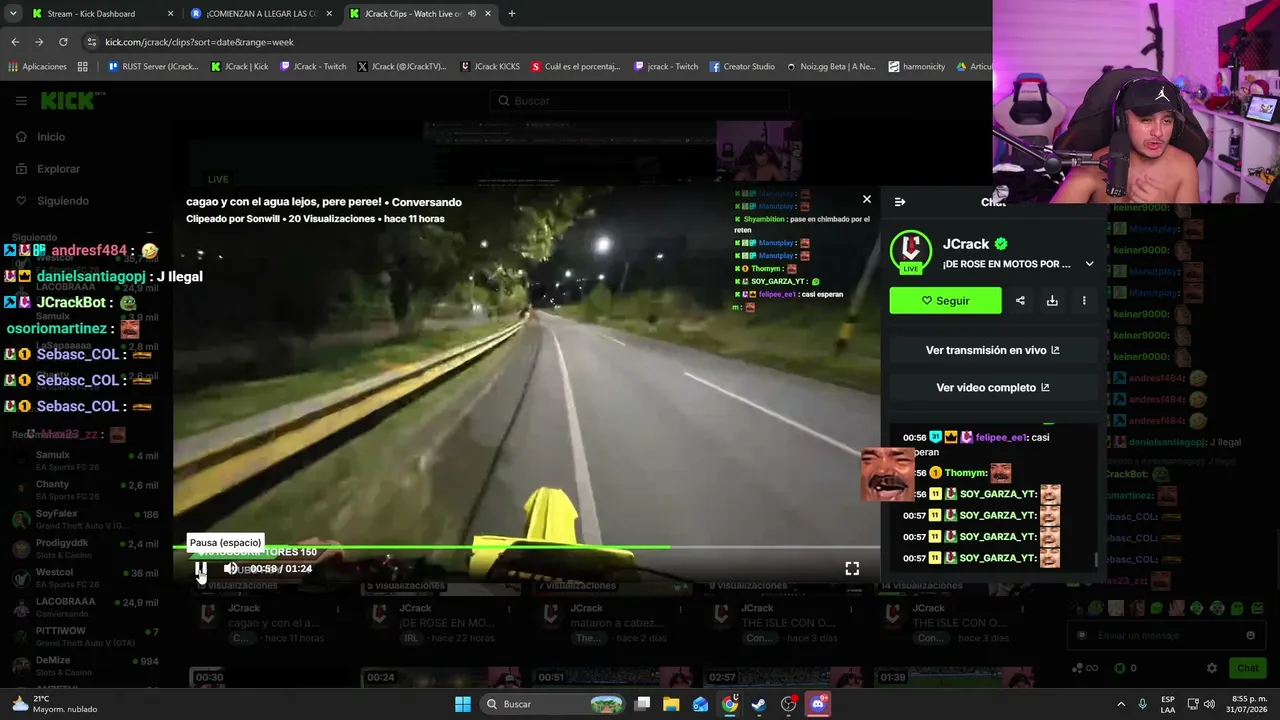
Task: Open the Creator Studio bookmark
Action: click(x=742, y=67)
